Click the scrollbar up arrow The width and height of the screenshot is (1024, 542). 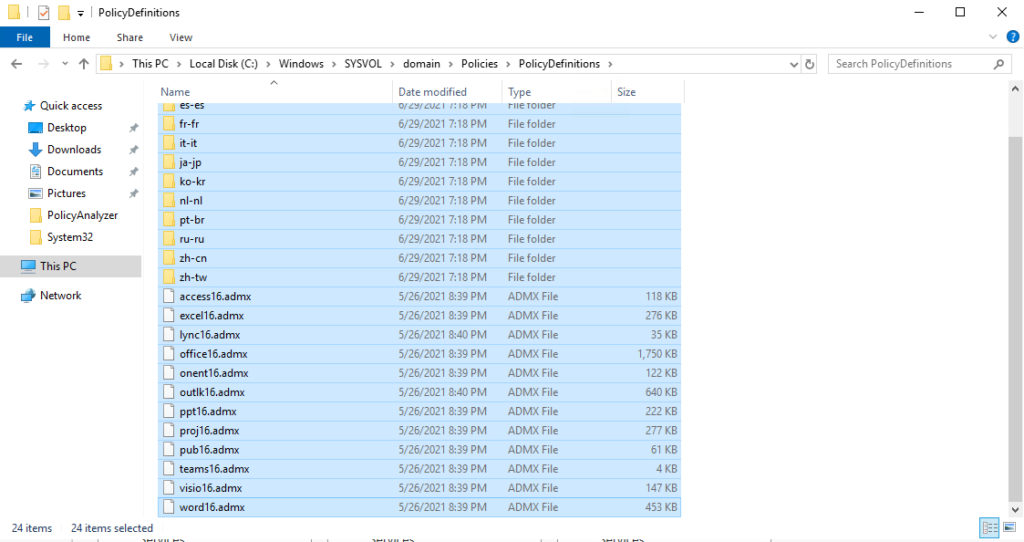point(1015,89)
